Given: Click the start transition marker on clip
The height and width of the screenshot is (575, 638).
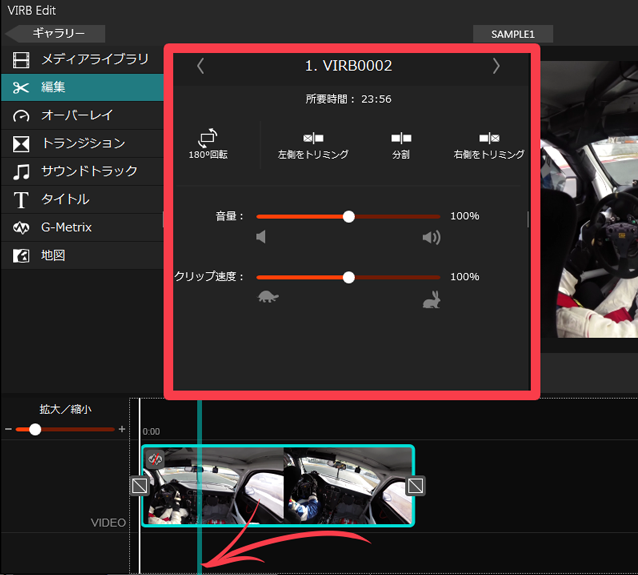Looking at the screenshot, I should point(140,486).
